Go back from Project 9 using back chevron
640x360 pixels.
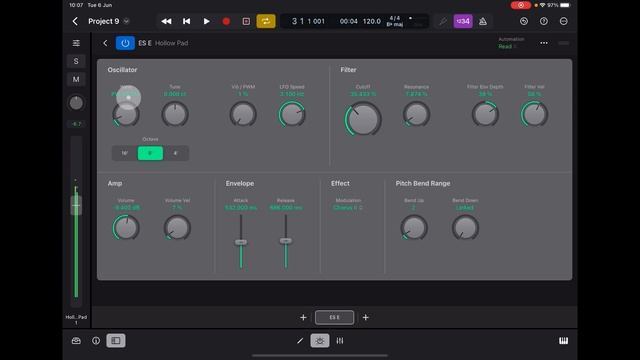click(x=75, y=21)
